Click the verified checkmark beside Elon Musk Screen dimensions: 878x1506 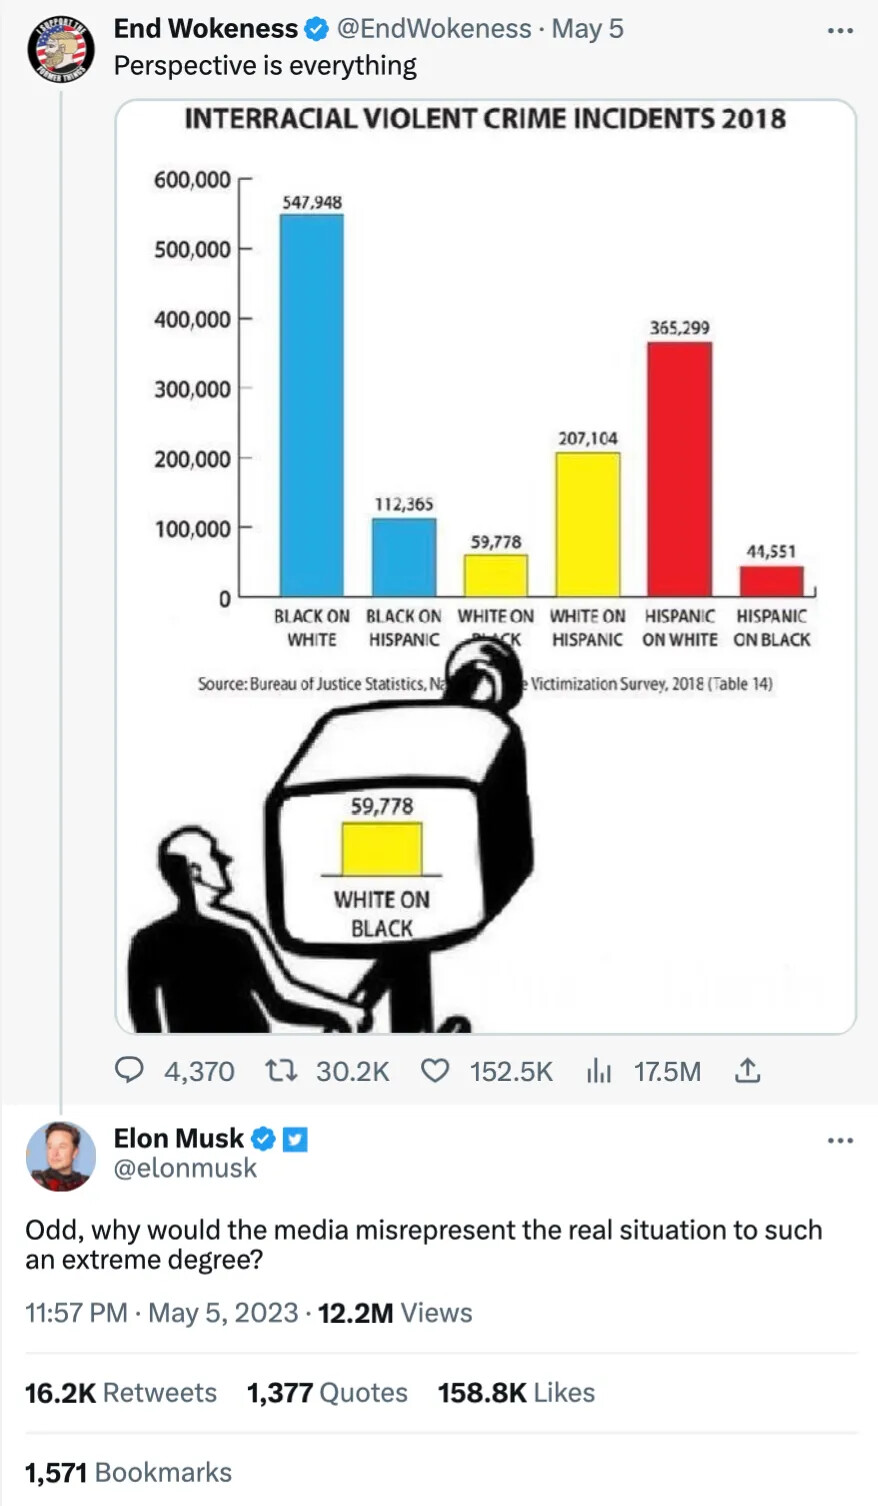click(x=263, y=1138)
